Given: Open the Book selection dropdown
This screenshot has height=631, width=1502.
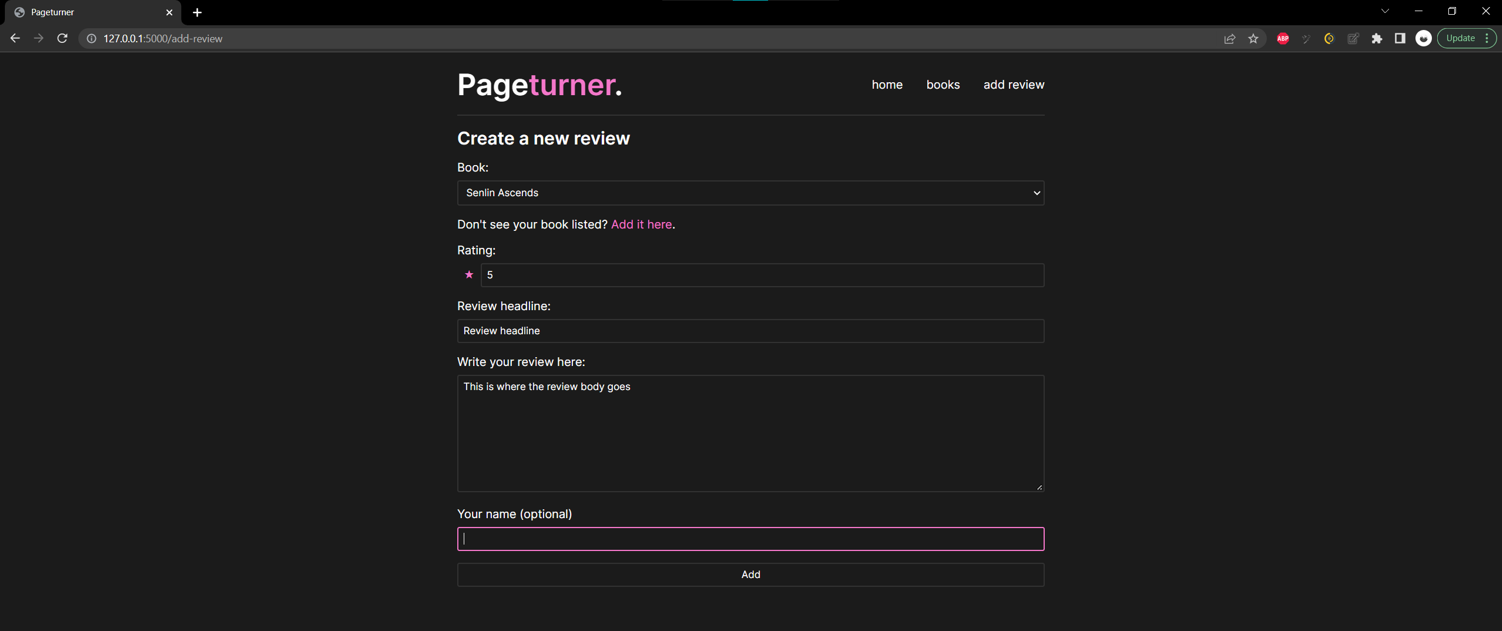Looking at the screenshot, I should click(750, 193).
